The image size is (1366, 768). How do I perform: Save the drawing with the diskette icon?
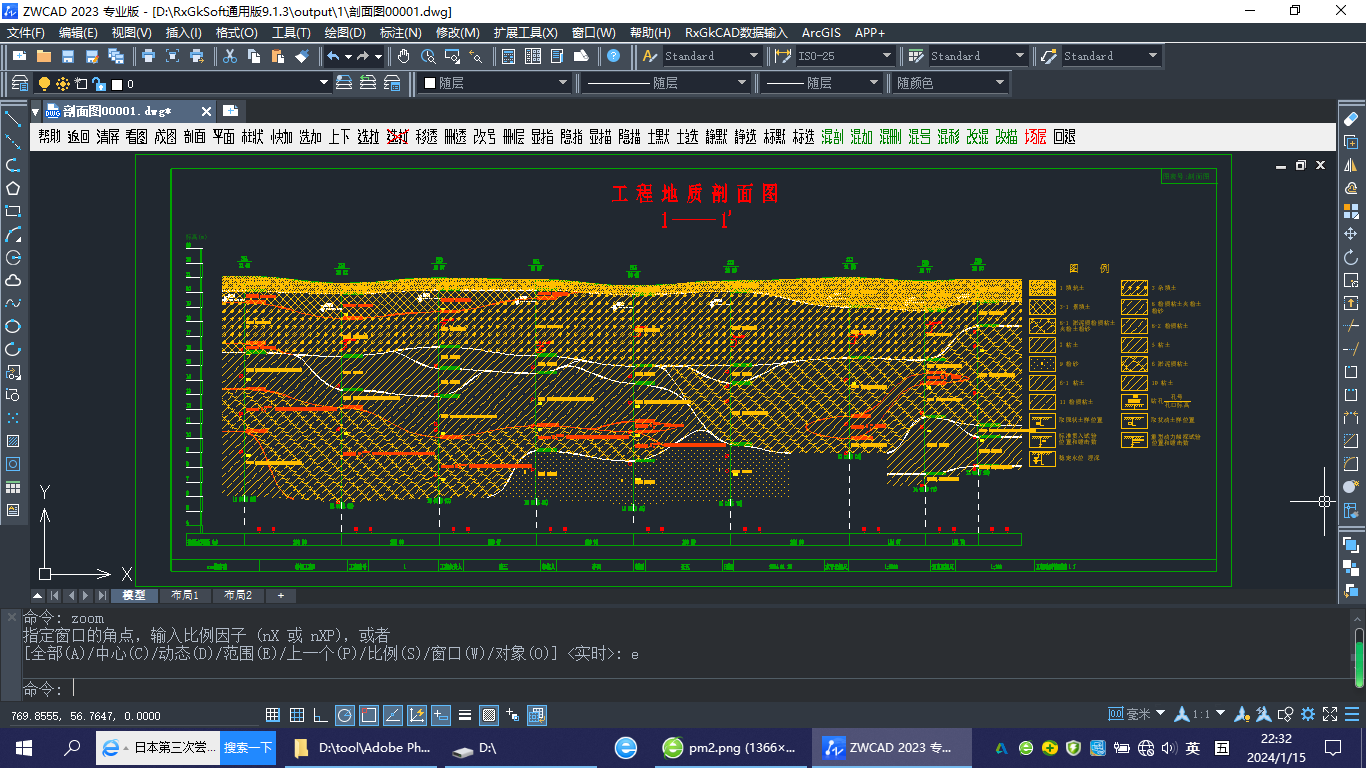click(68, 56)
